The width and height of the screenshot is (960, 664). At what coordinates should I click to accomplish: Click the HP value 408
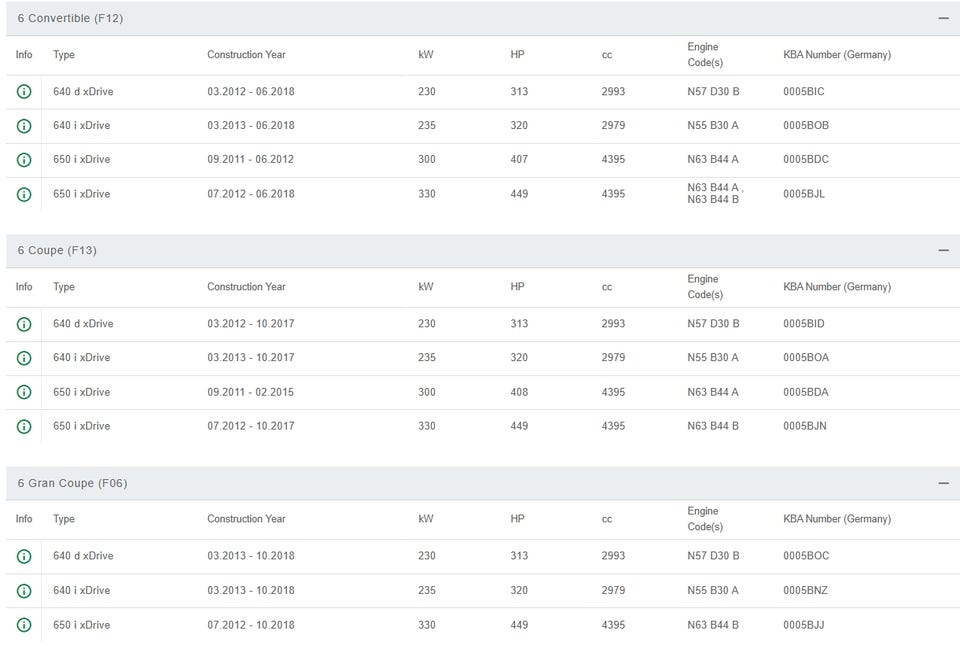click(519, 392)
